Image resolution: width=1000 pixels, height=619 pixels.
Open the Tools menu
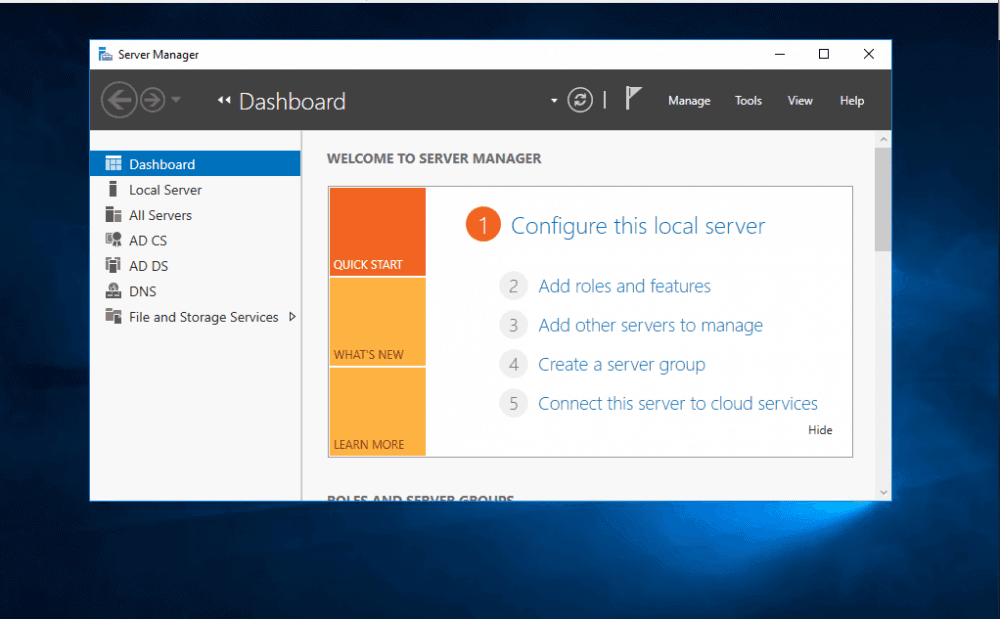[x=748, y=100]
